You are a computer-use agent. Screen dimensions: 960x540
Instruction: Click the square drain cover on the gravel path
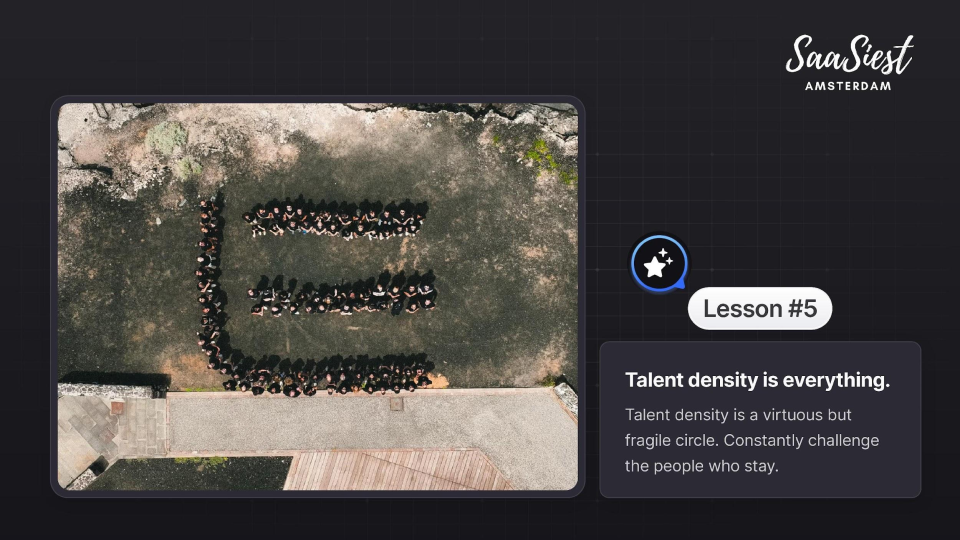pyautogui.click(x=397, y=403)
